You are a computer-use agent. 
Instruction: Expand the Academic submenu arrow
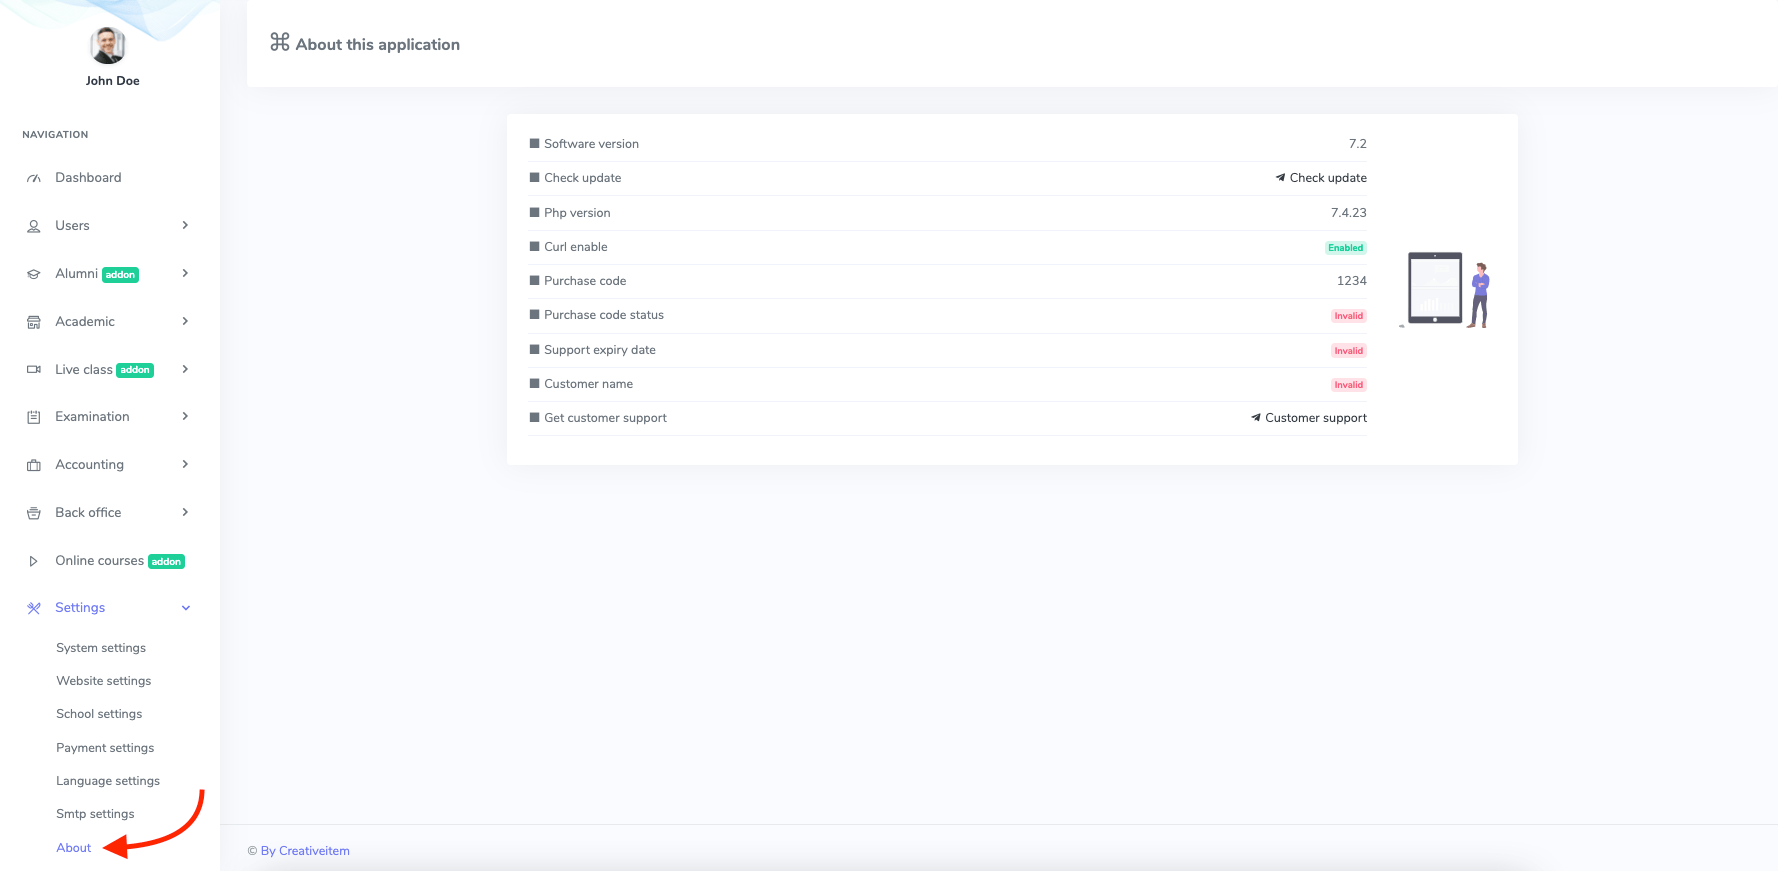point(185,322)
